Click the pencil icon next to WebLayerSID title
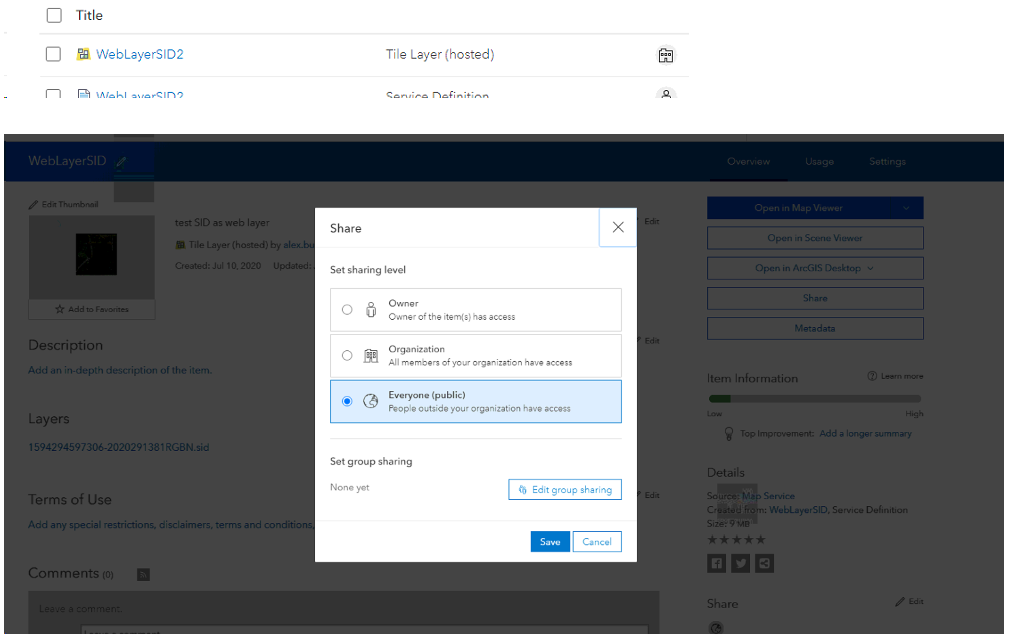The width and height of the screenshot is (1015, 643). click(x=121, y=162)
